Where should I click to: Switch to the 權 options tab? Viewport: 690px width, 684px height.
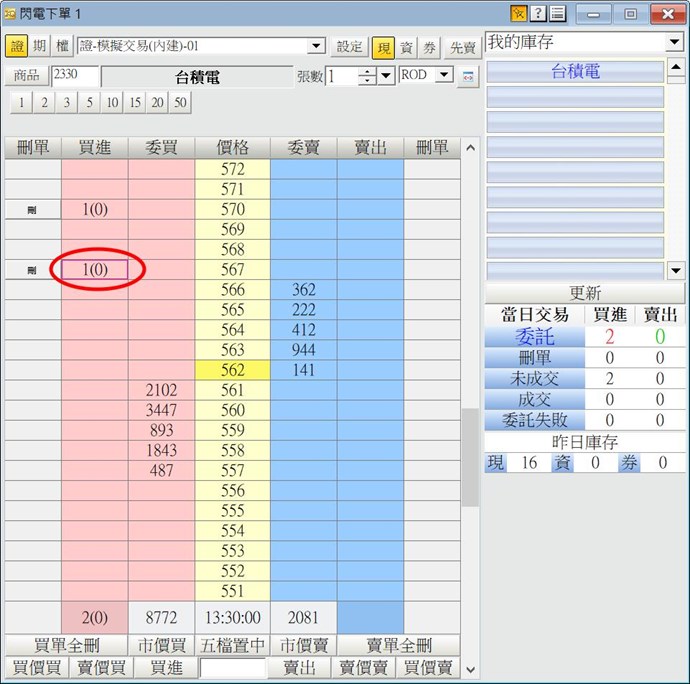point(62,47)
